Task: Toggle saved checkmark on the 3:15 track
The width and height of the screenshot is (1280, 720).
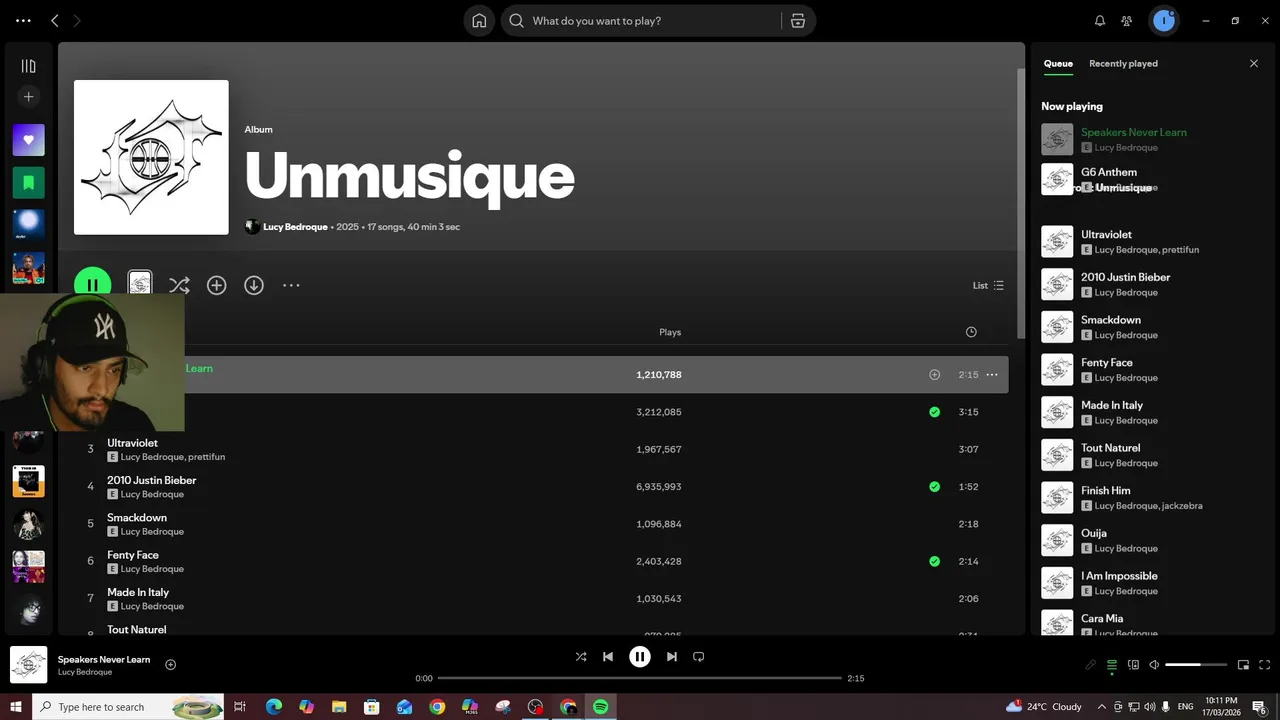Action: click(934, 412)
